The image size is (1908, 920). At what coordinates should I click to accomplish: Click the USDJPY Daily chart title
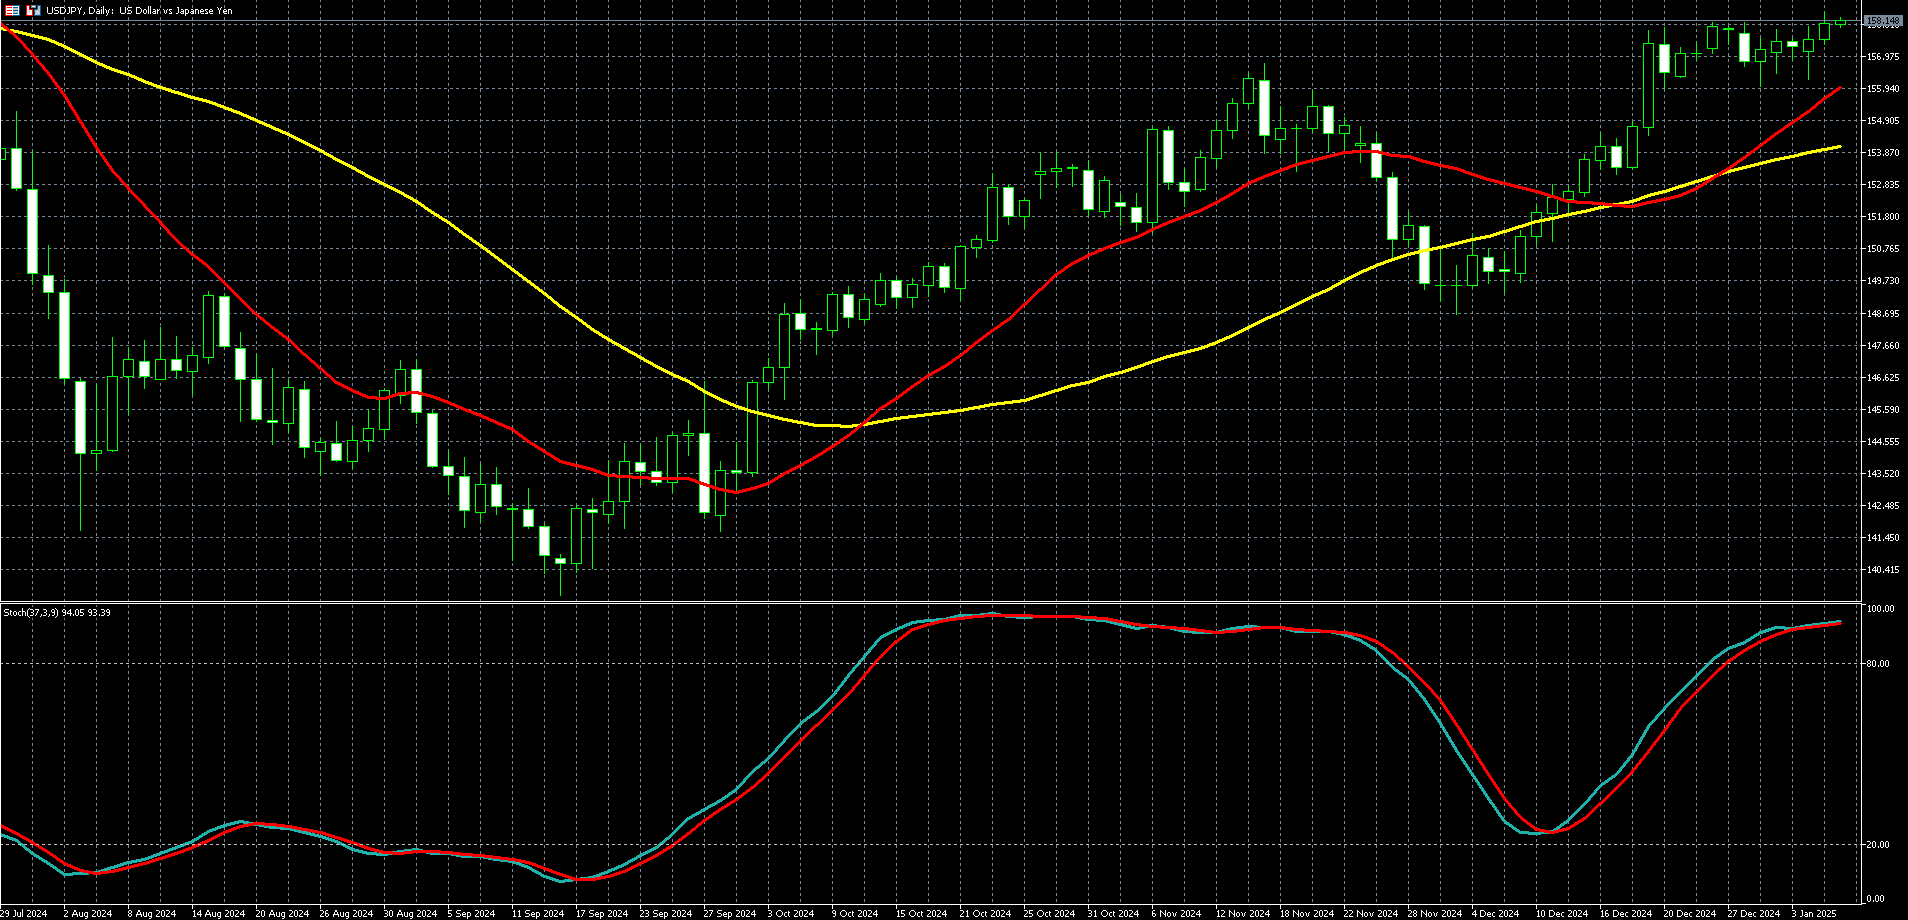click(139, 10)
